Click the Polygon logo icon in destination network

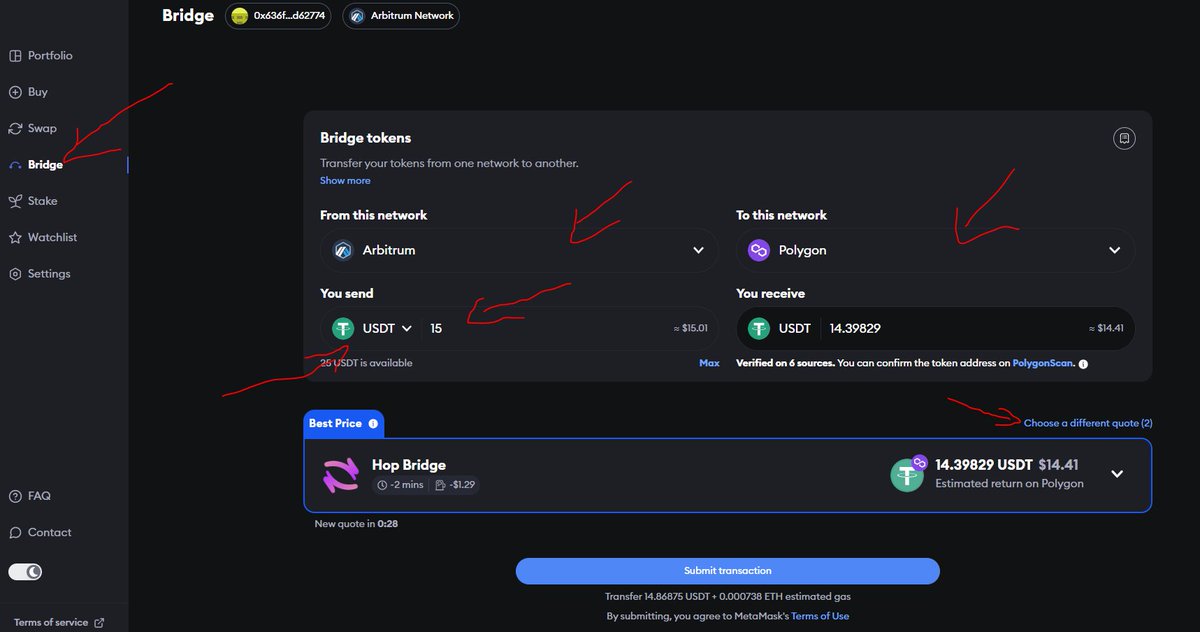759,250
